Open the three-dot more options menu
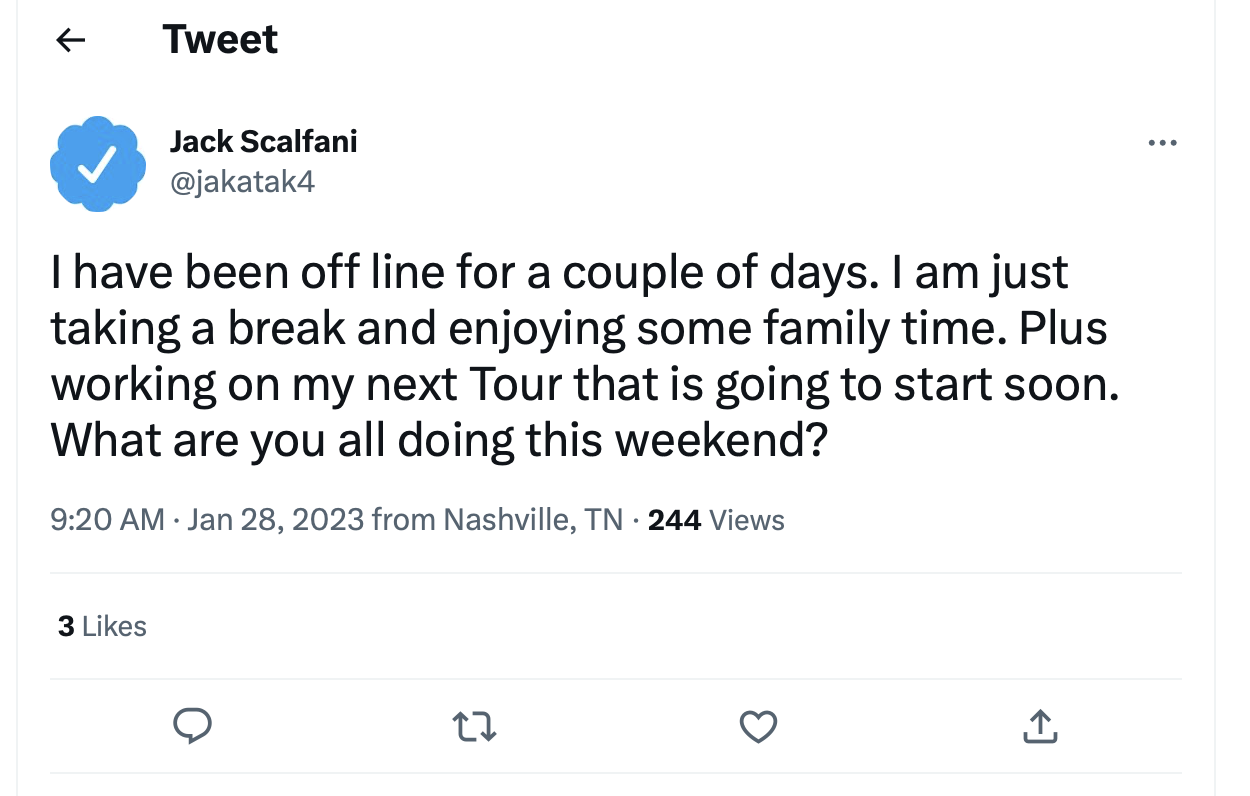The height and width of the screenshot is (796, 1250). (1163, 143)
